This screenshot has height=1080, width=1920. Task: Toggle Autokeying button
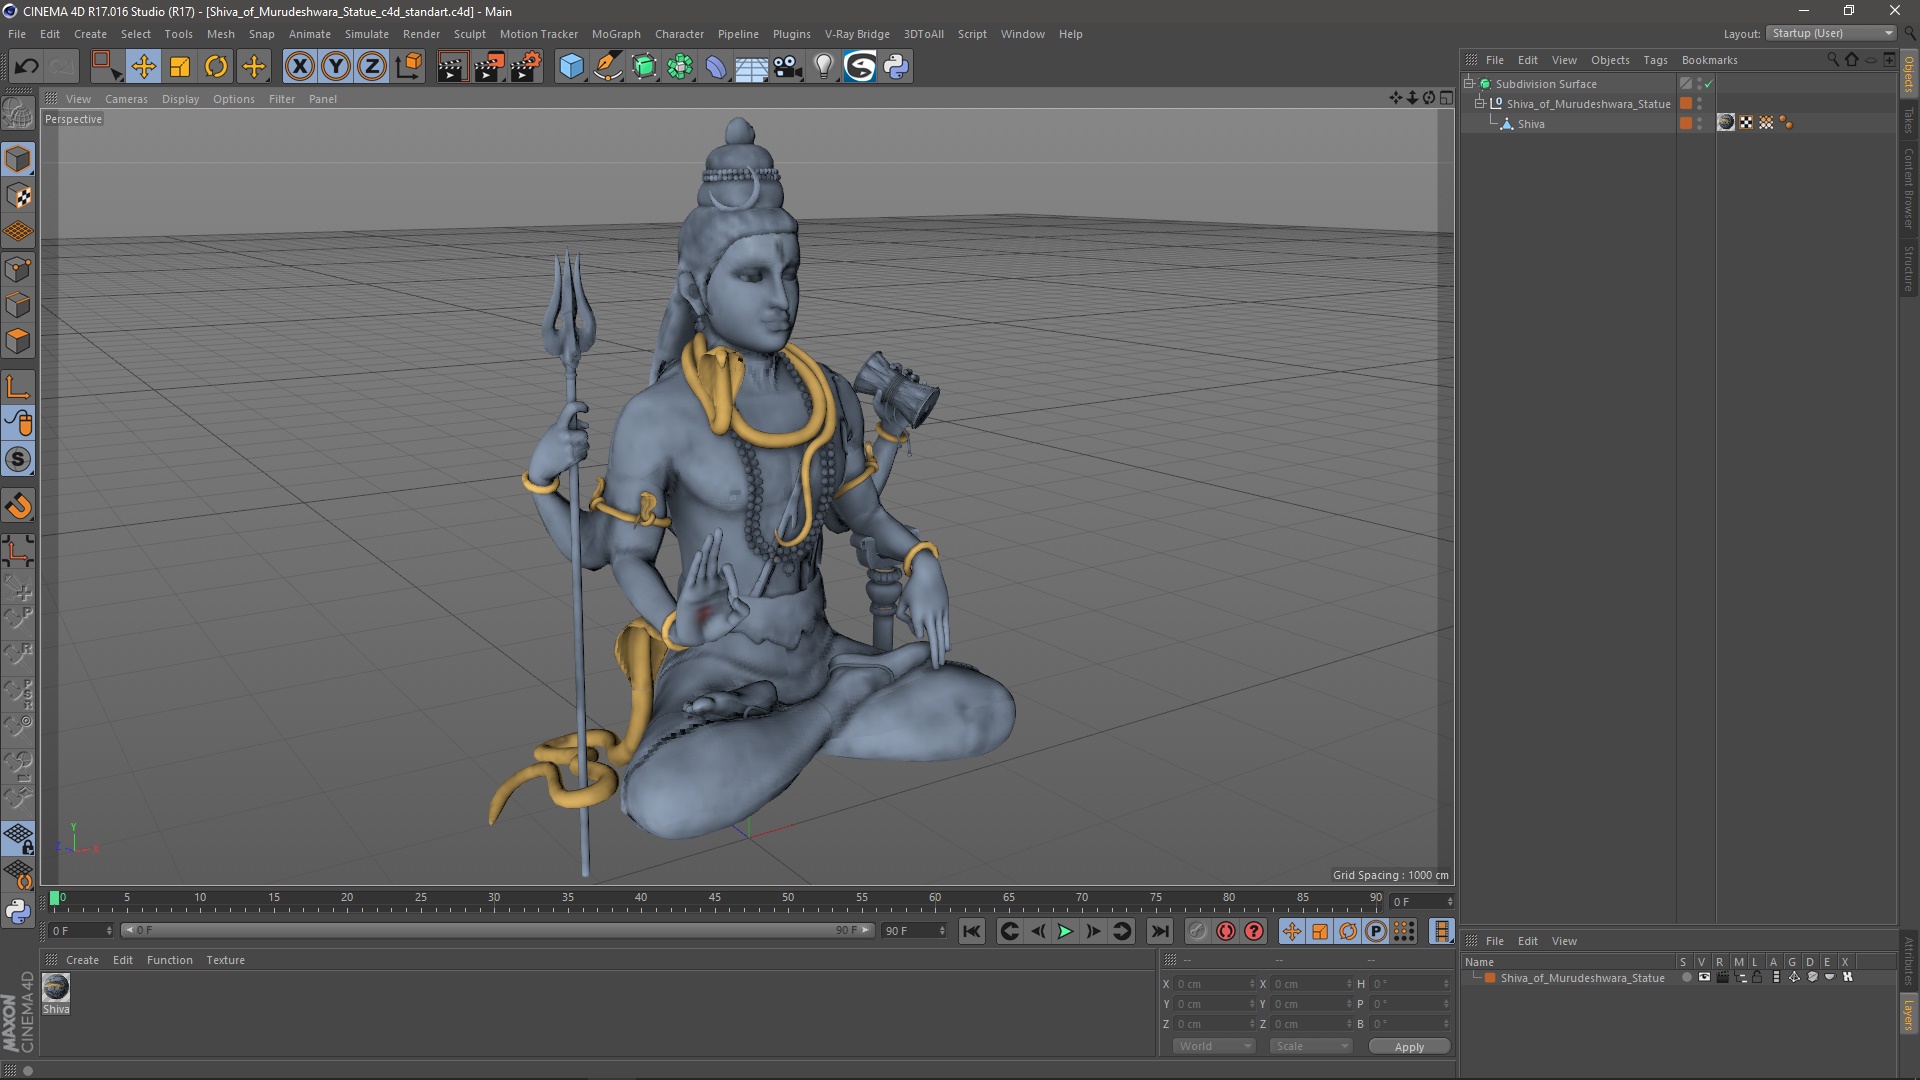tap(1226, 931)
